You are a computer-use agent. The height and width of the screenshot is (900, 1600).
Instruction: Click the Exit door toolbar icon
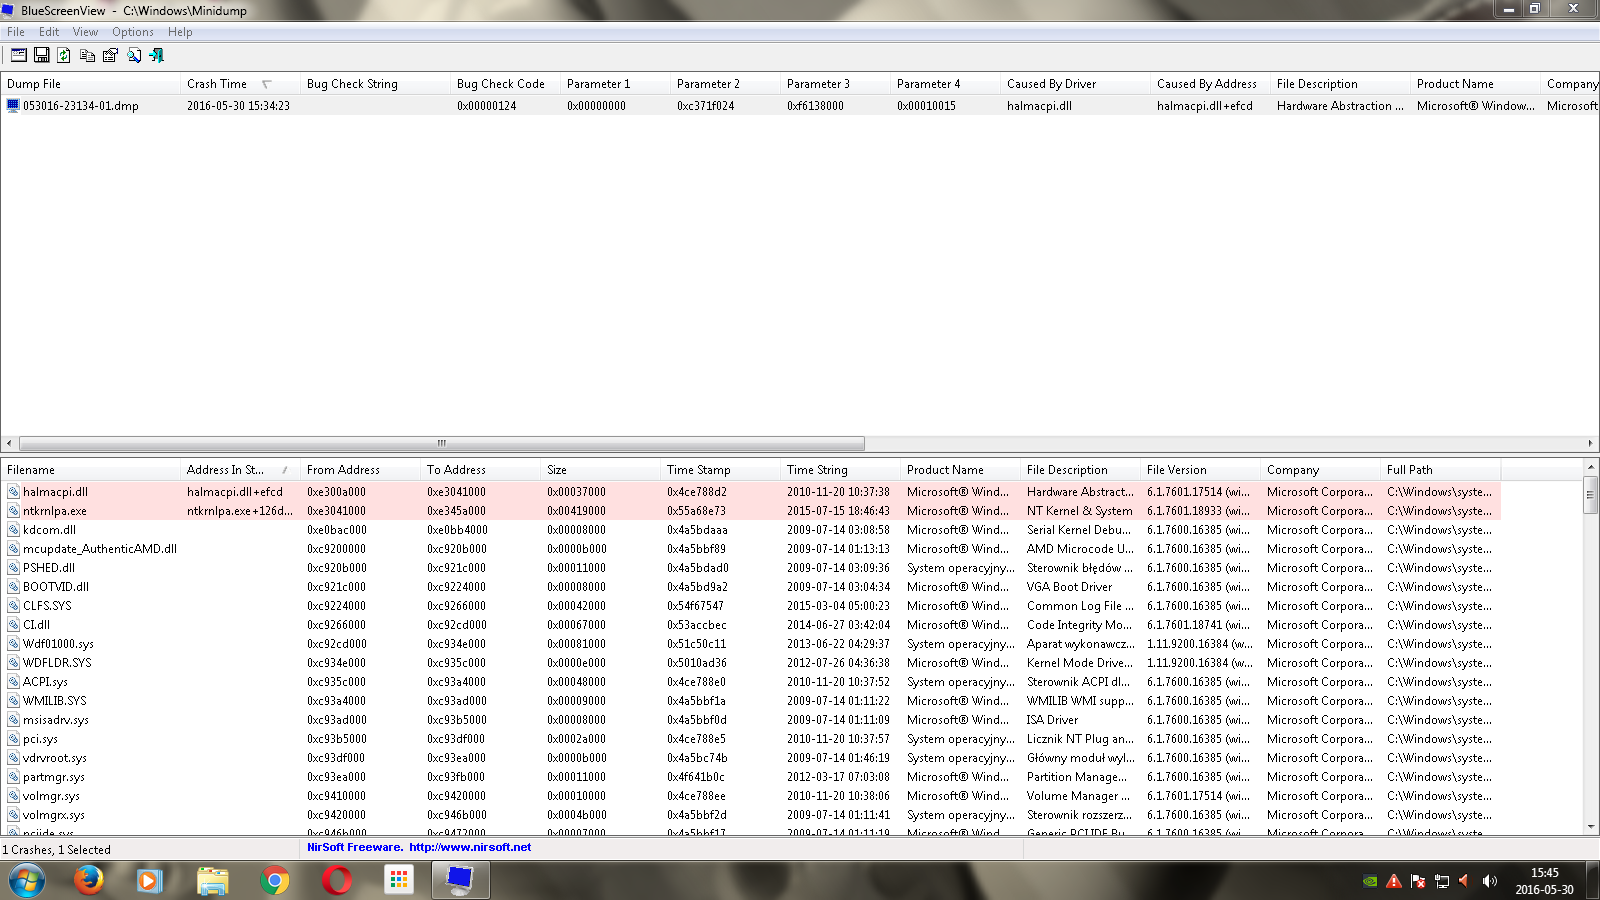click(157, 55)
